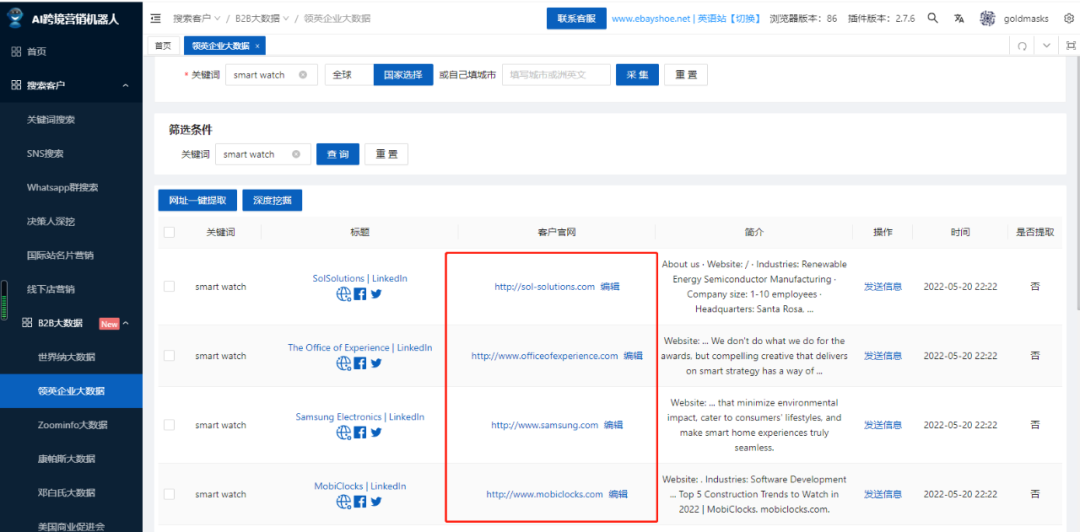The image size is (1080, 532).
Task: Click the refresh tab icon
Action: click(1022, 46)
